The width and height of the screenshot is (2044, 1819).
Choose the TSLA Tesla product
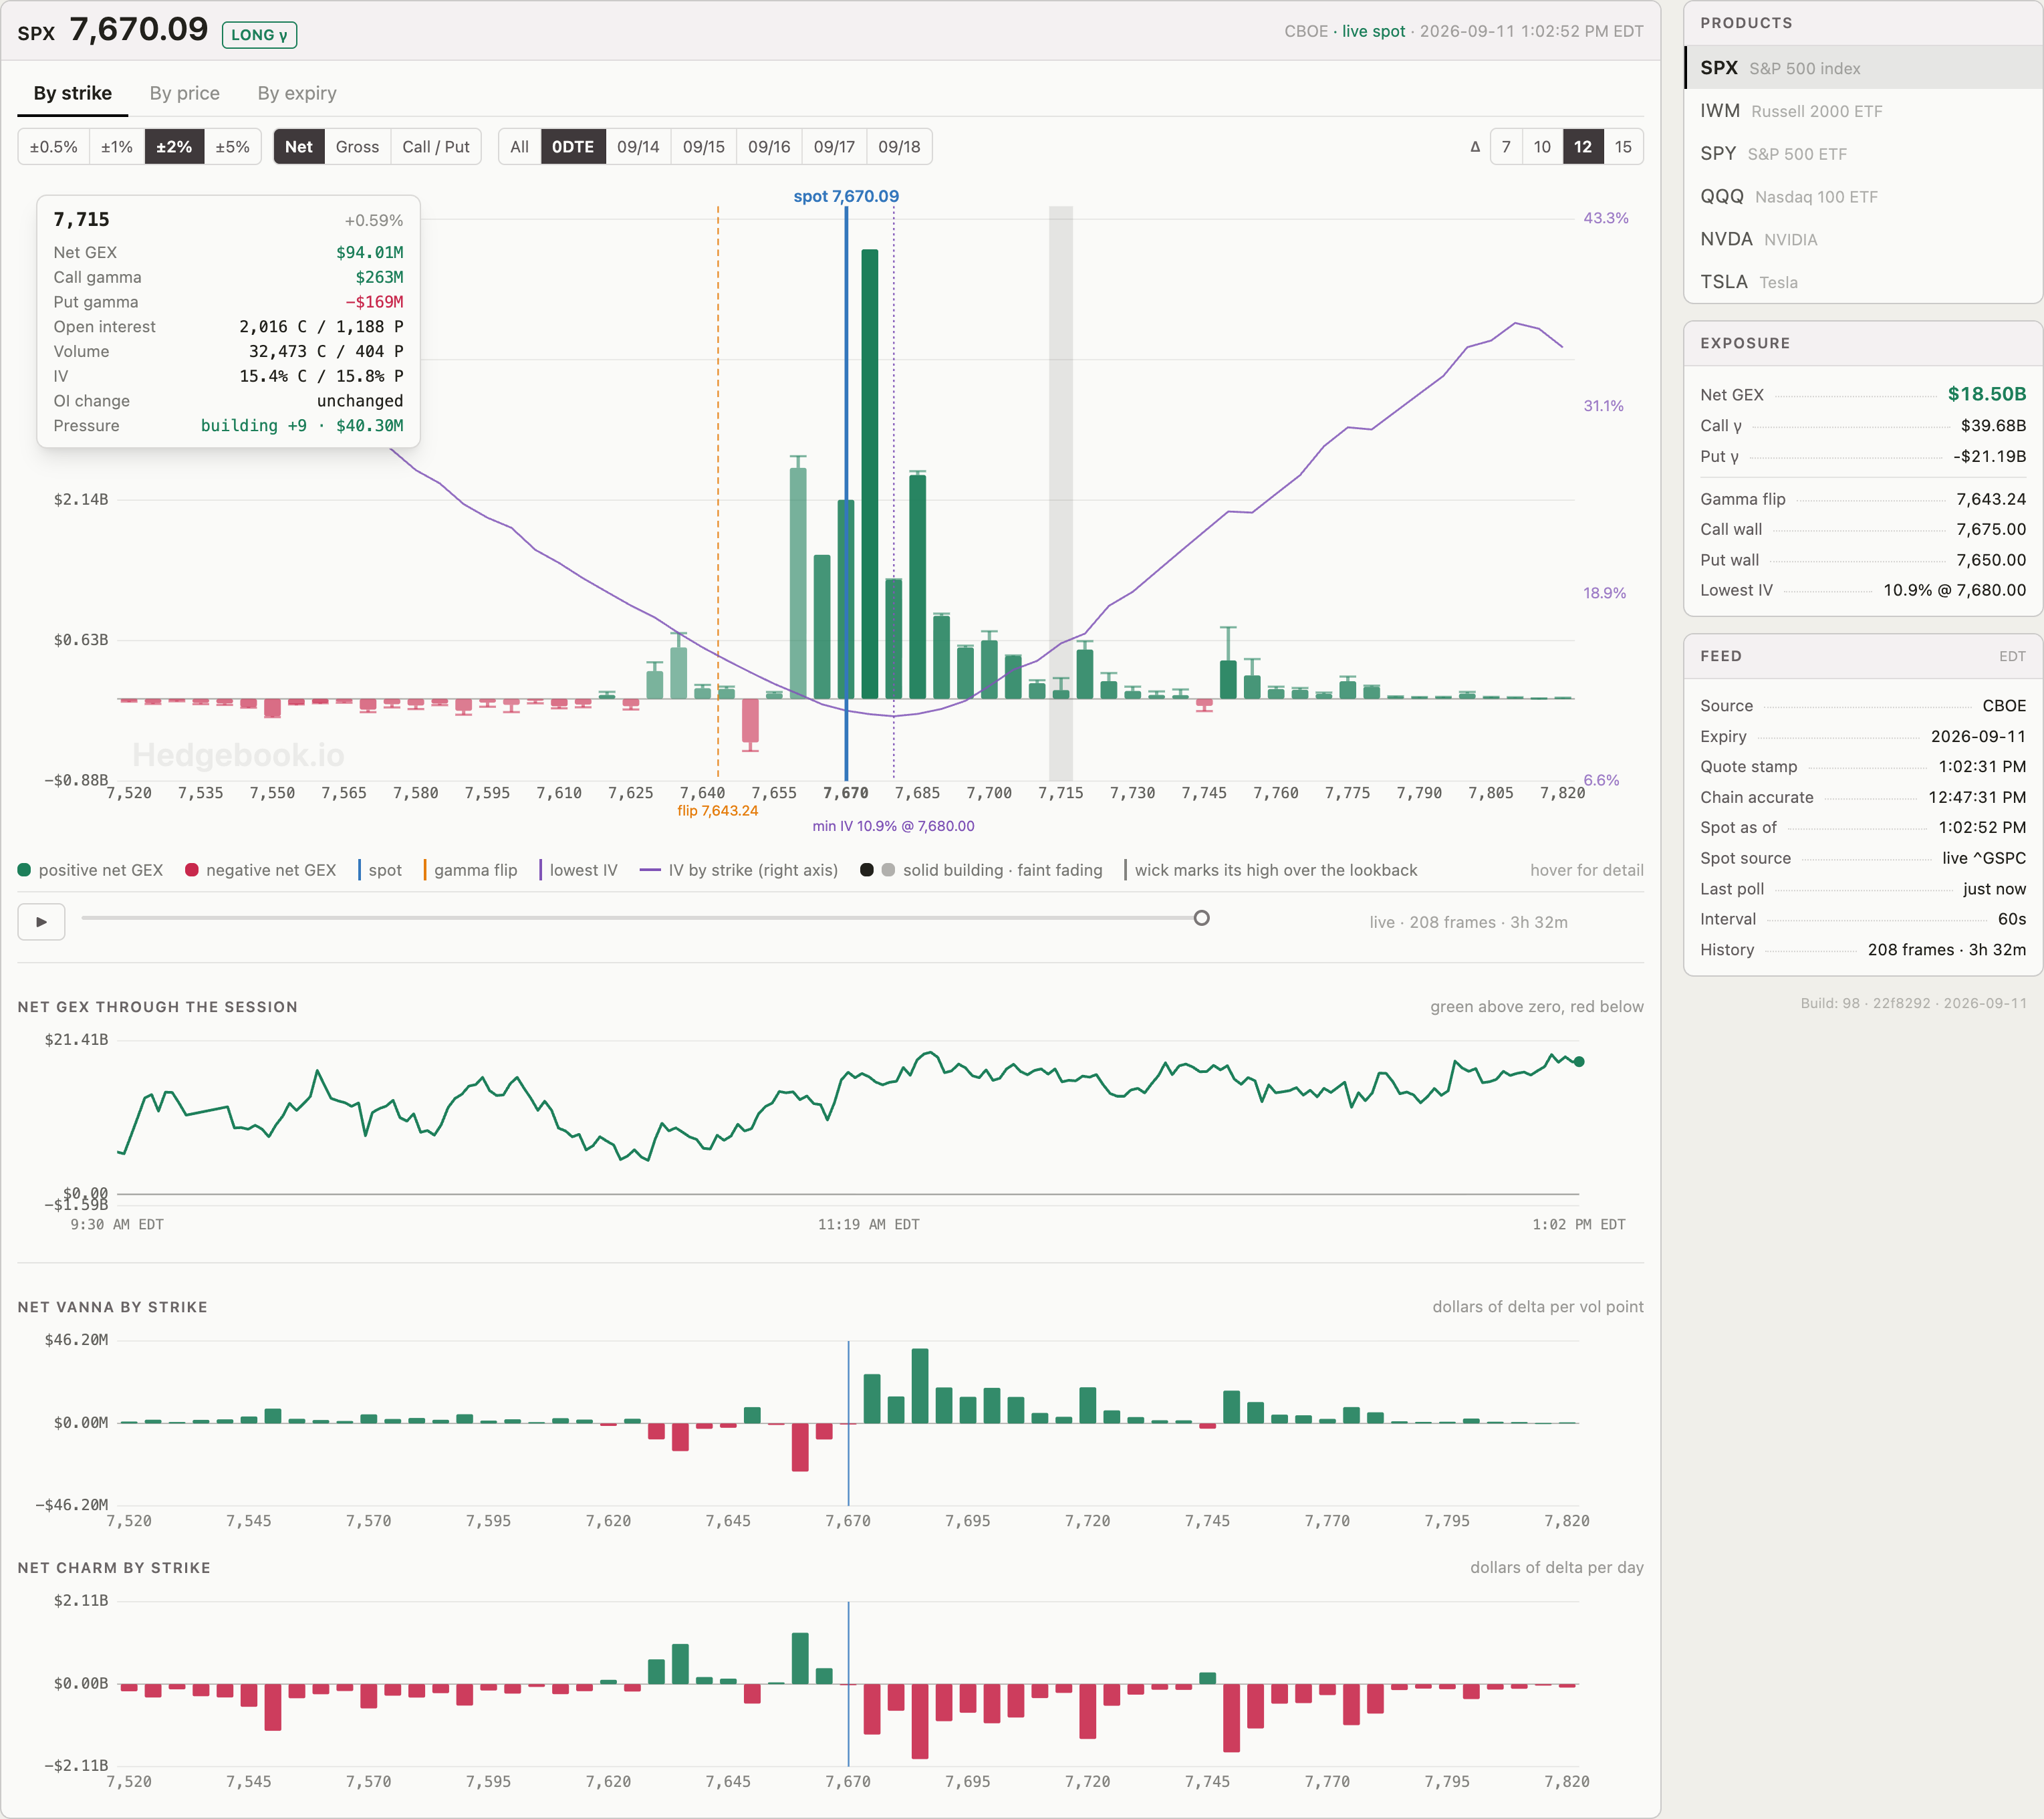pyautogui.click(x=1863, y=282)
